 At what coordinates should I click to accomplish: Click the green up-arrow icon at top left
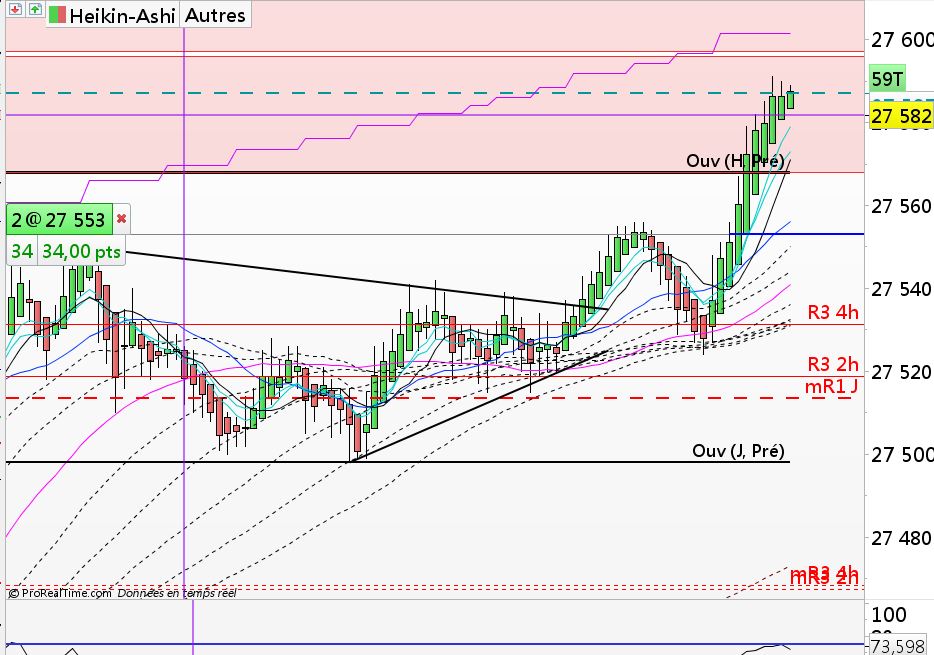point(35,8)
